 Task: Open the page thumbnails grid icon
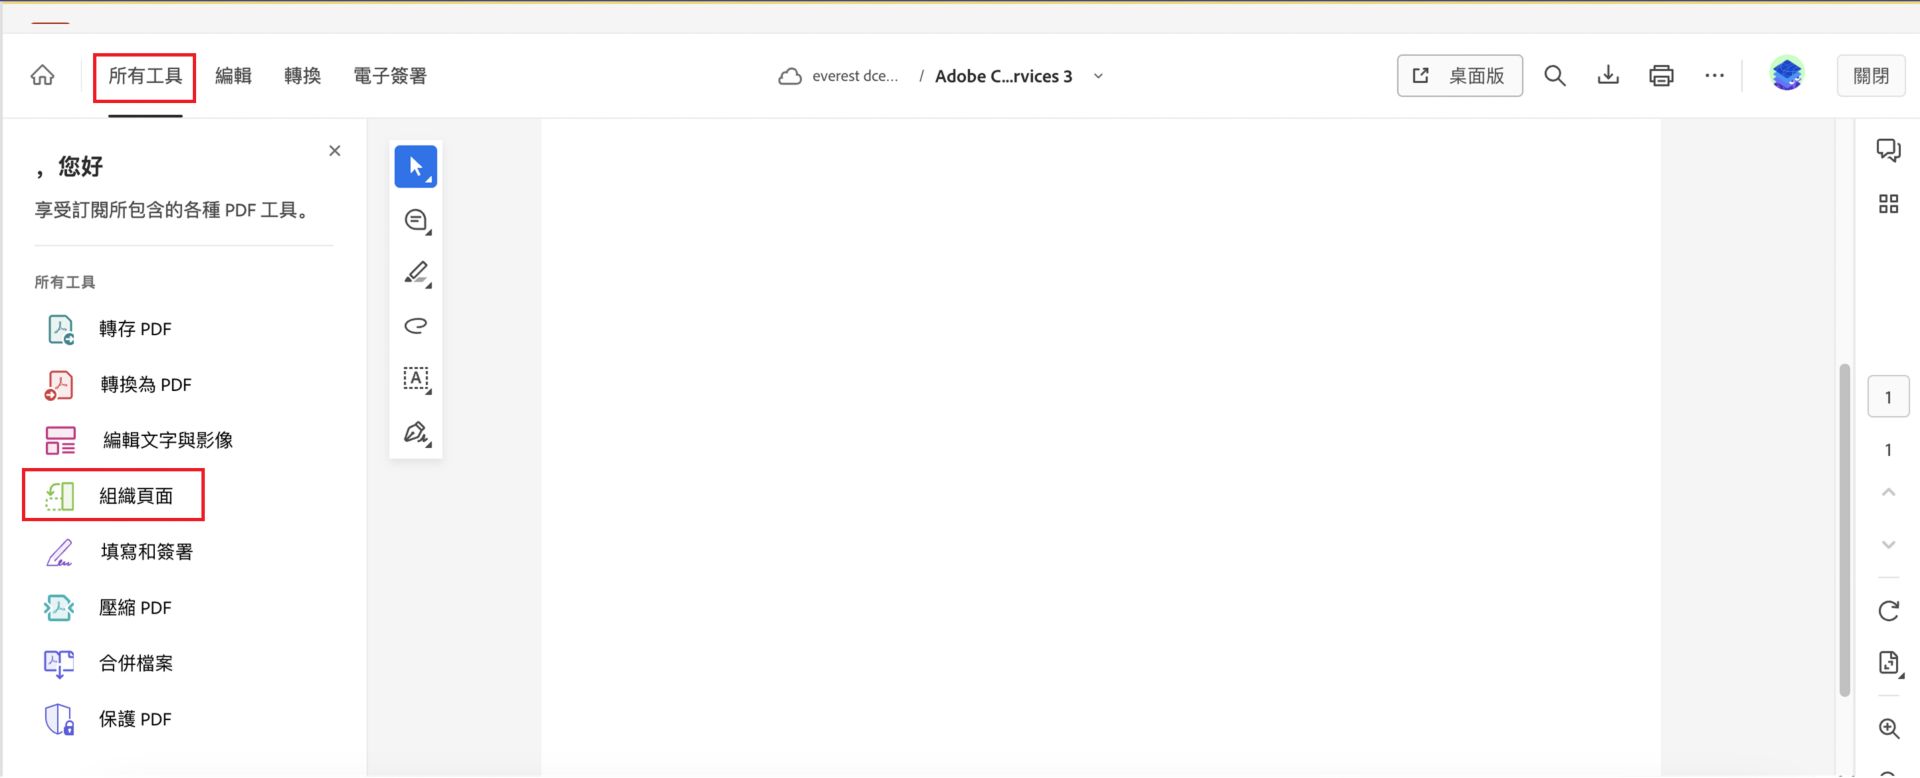(x=1888, y=204)
